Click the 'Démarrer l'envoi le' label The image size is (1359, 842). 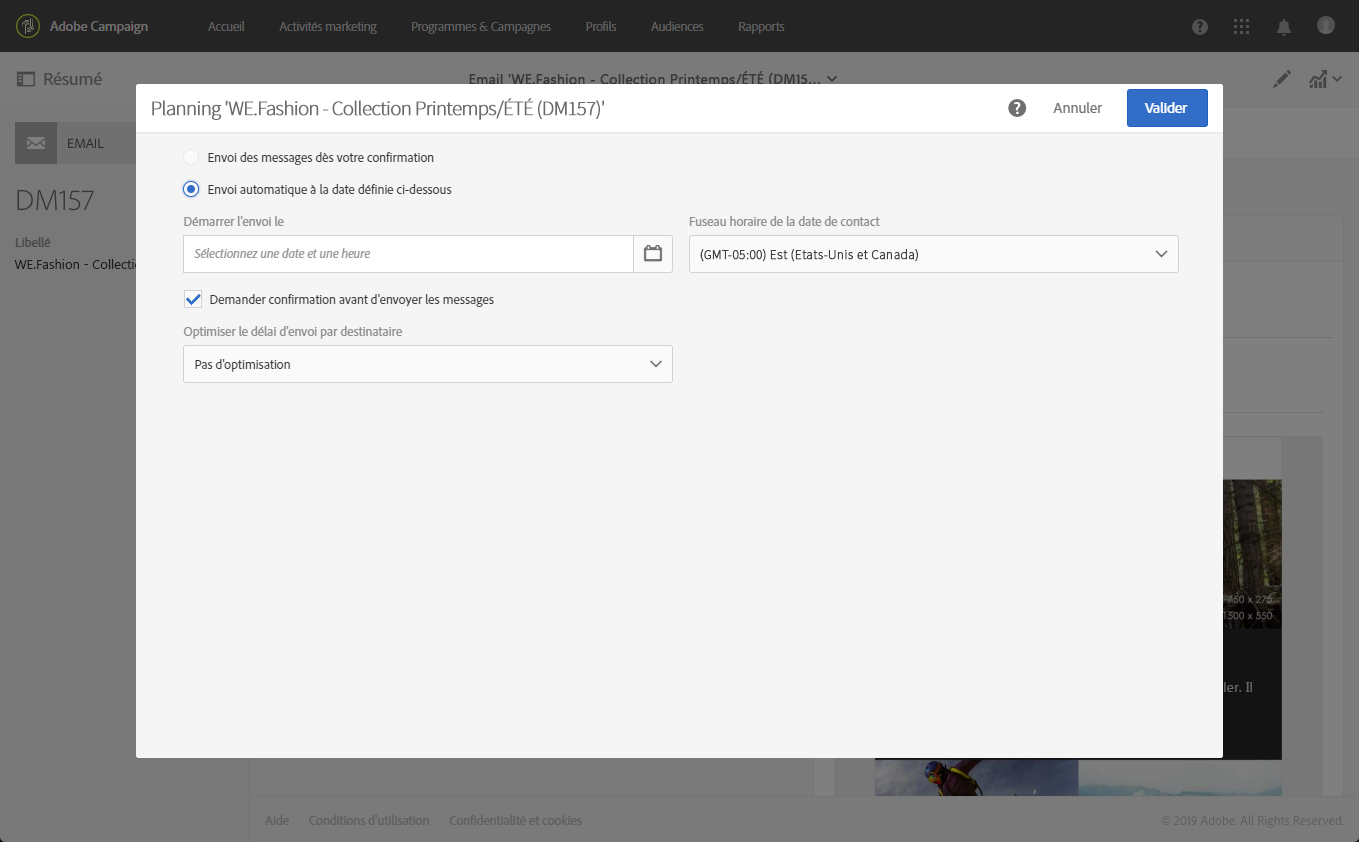(234, 221)
